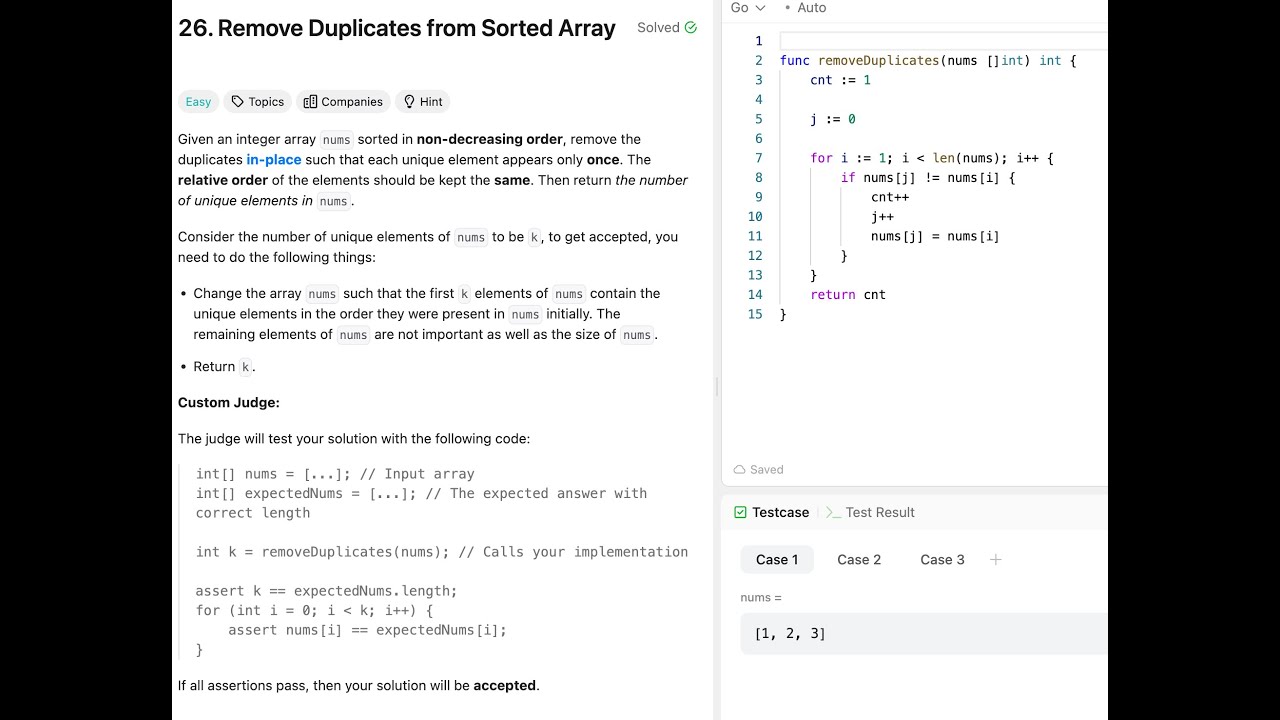Select Case 2 tab
Viewport: 1280px width, 720px height.
859,560
